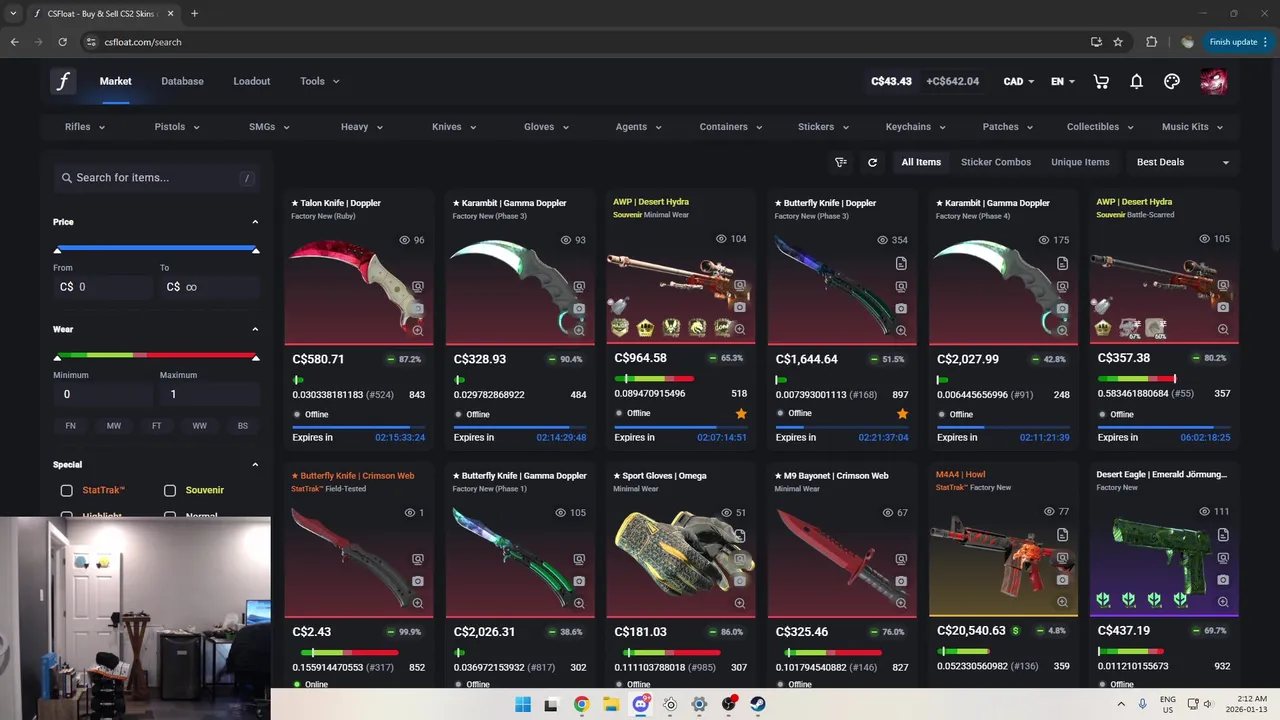Image resolution: width=1280 pixels, height=720 pixels.
Task: Magnify icon on Souvenir Battle-Scarred Desert Hydra card
Action: tap(1223, 330)
